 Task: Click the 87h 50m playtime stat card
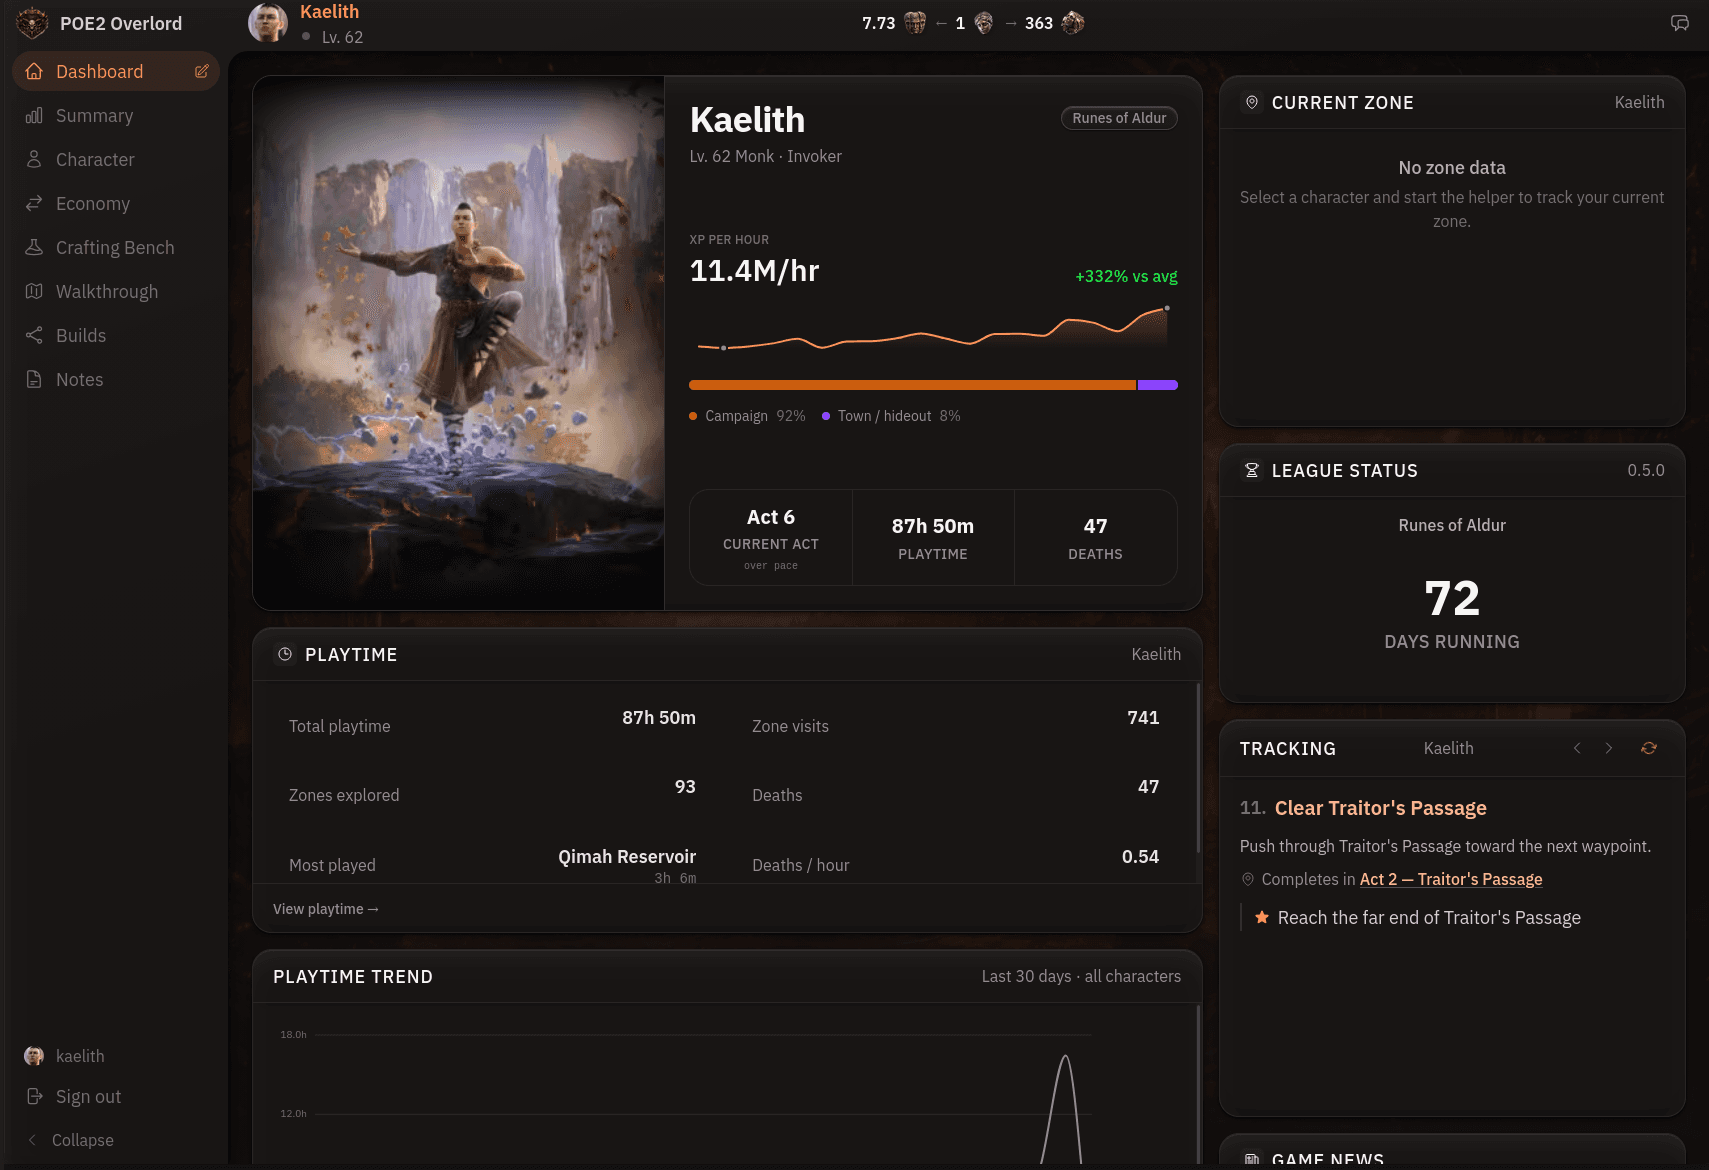pyautogui.click(x=933, y=538)
